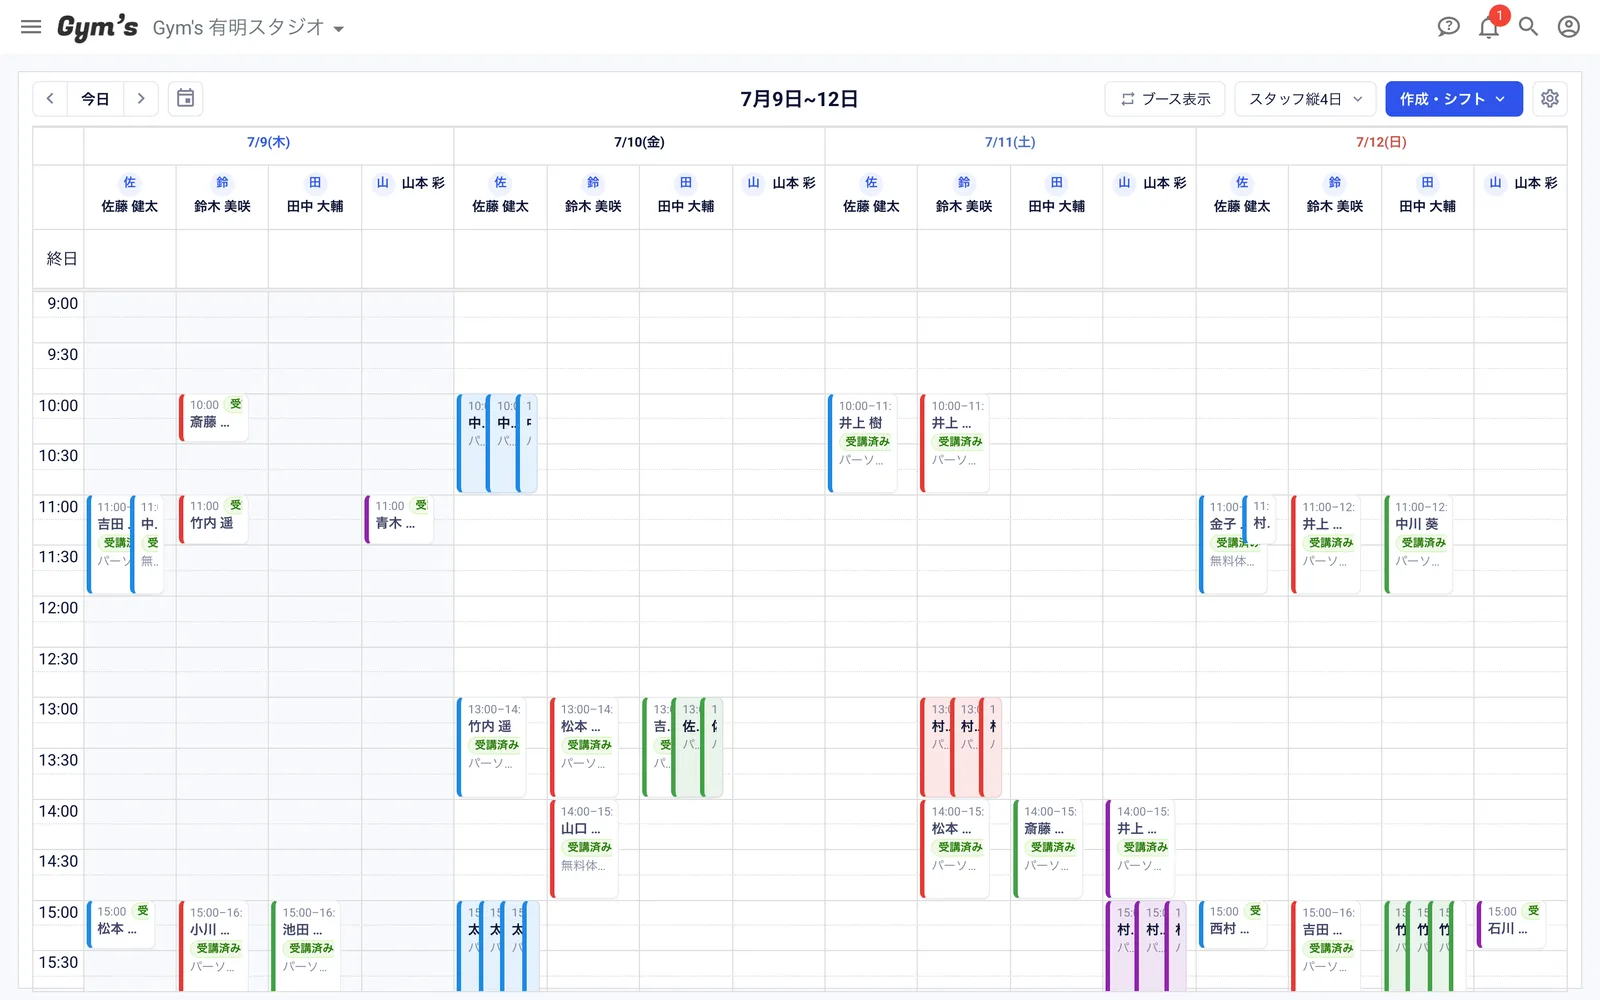Open the user account icon
The image size is (1600, 1000).
coord(1569,27)
